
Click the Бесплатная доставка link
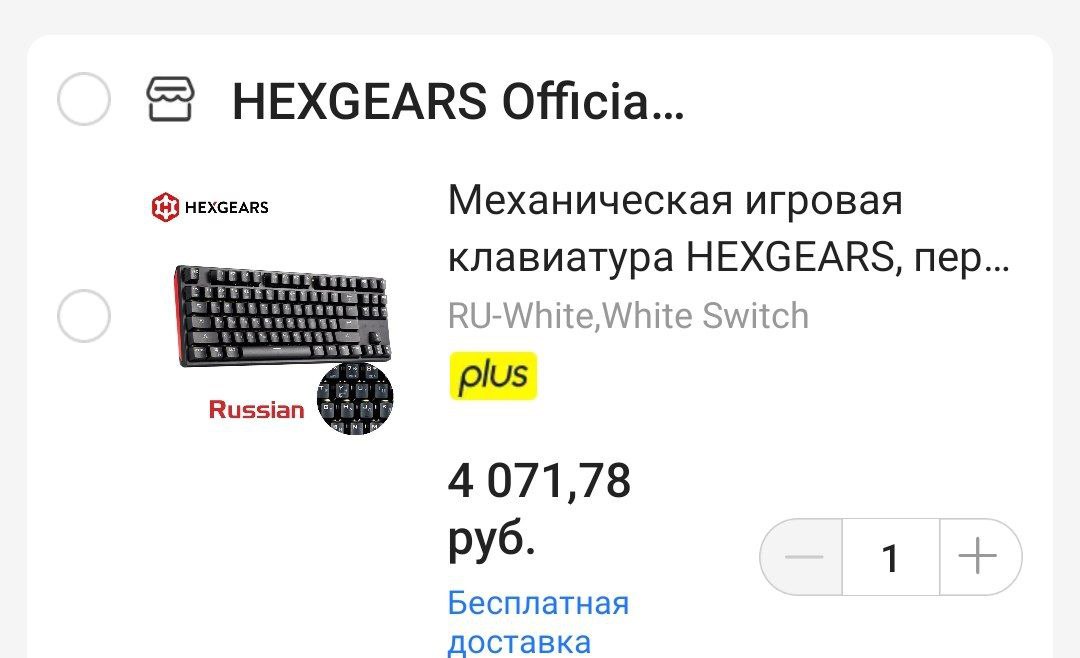pyautogui.click(x=539, y=622)
